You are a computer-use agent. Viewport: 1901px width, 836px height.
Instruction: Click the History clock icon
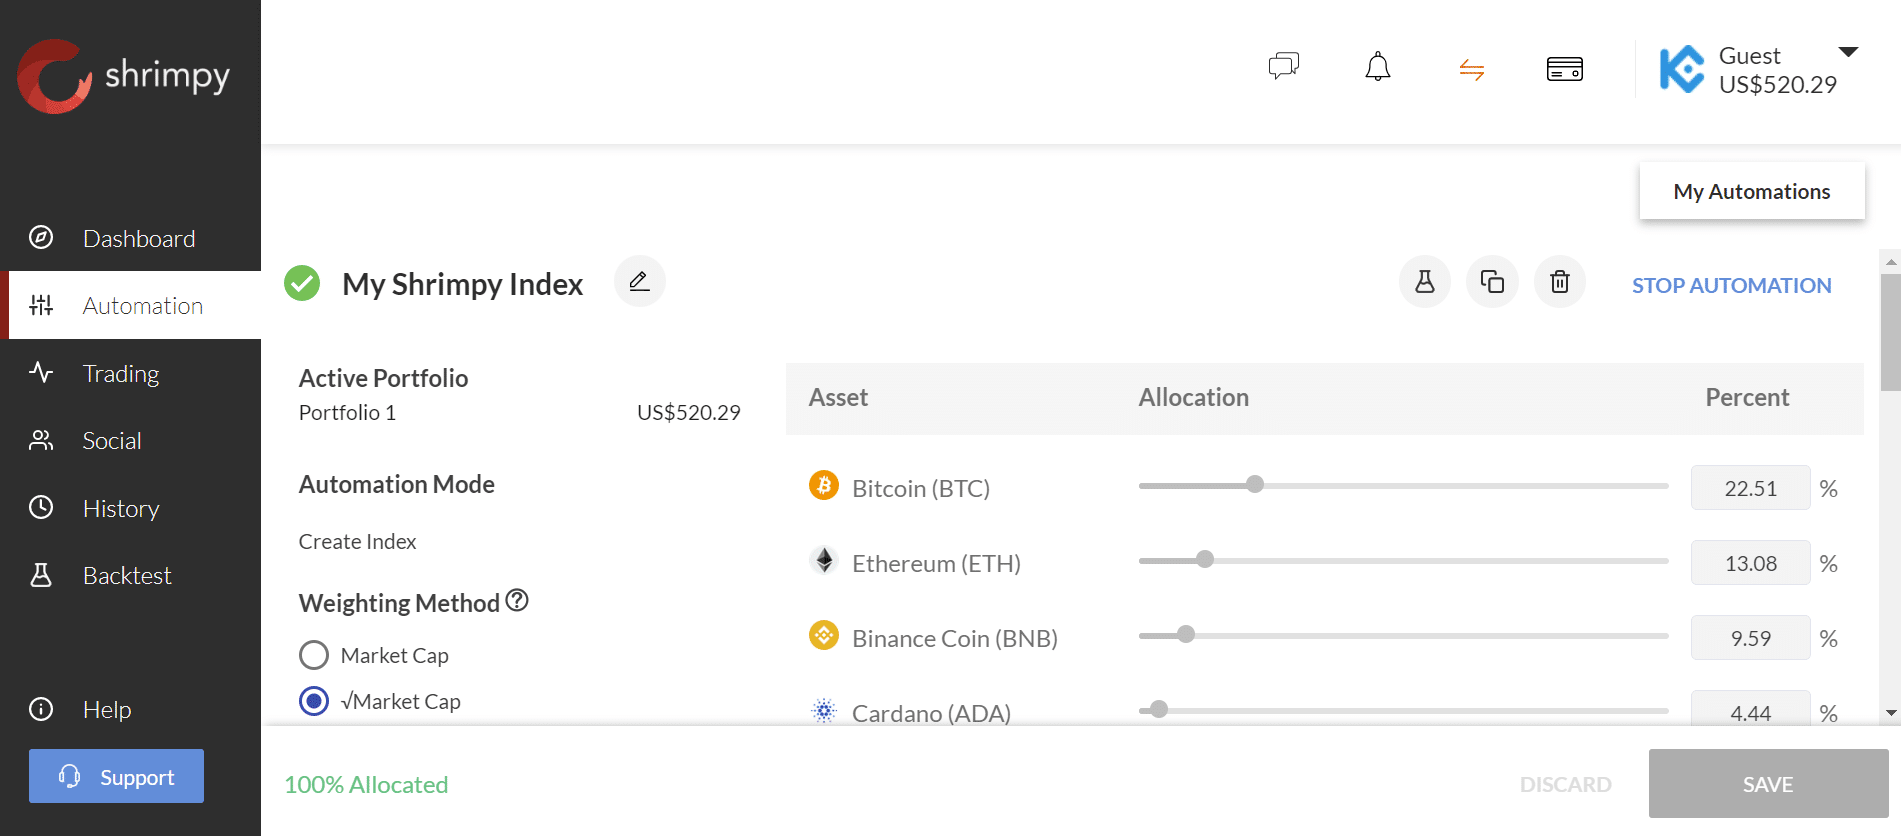click(41, 507)
